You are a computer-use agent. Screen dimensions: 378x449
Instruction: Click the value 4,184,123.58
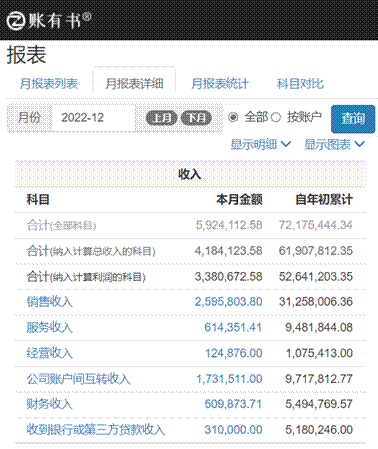coord(229,251)
